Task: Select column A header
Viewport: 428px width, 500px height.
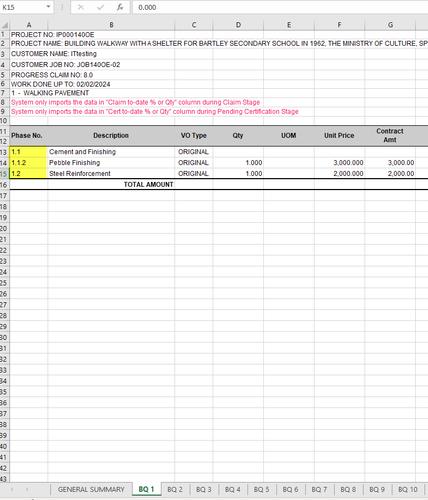Action: coord(29,25)
